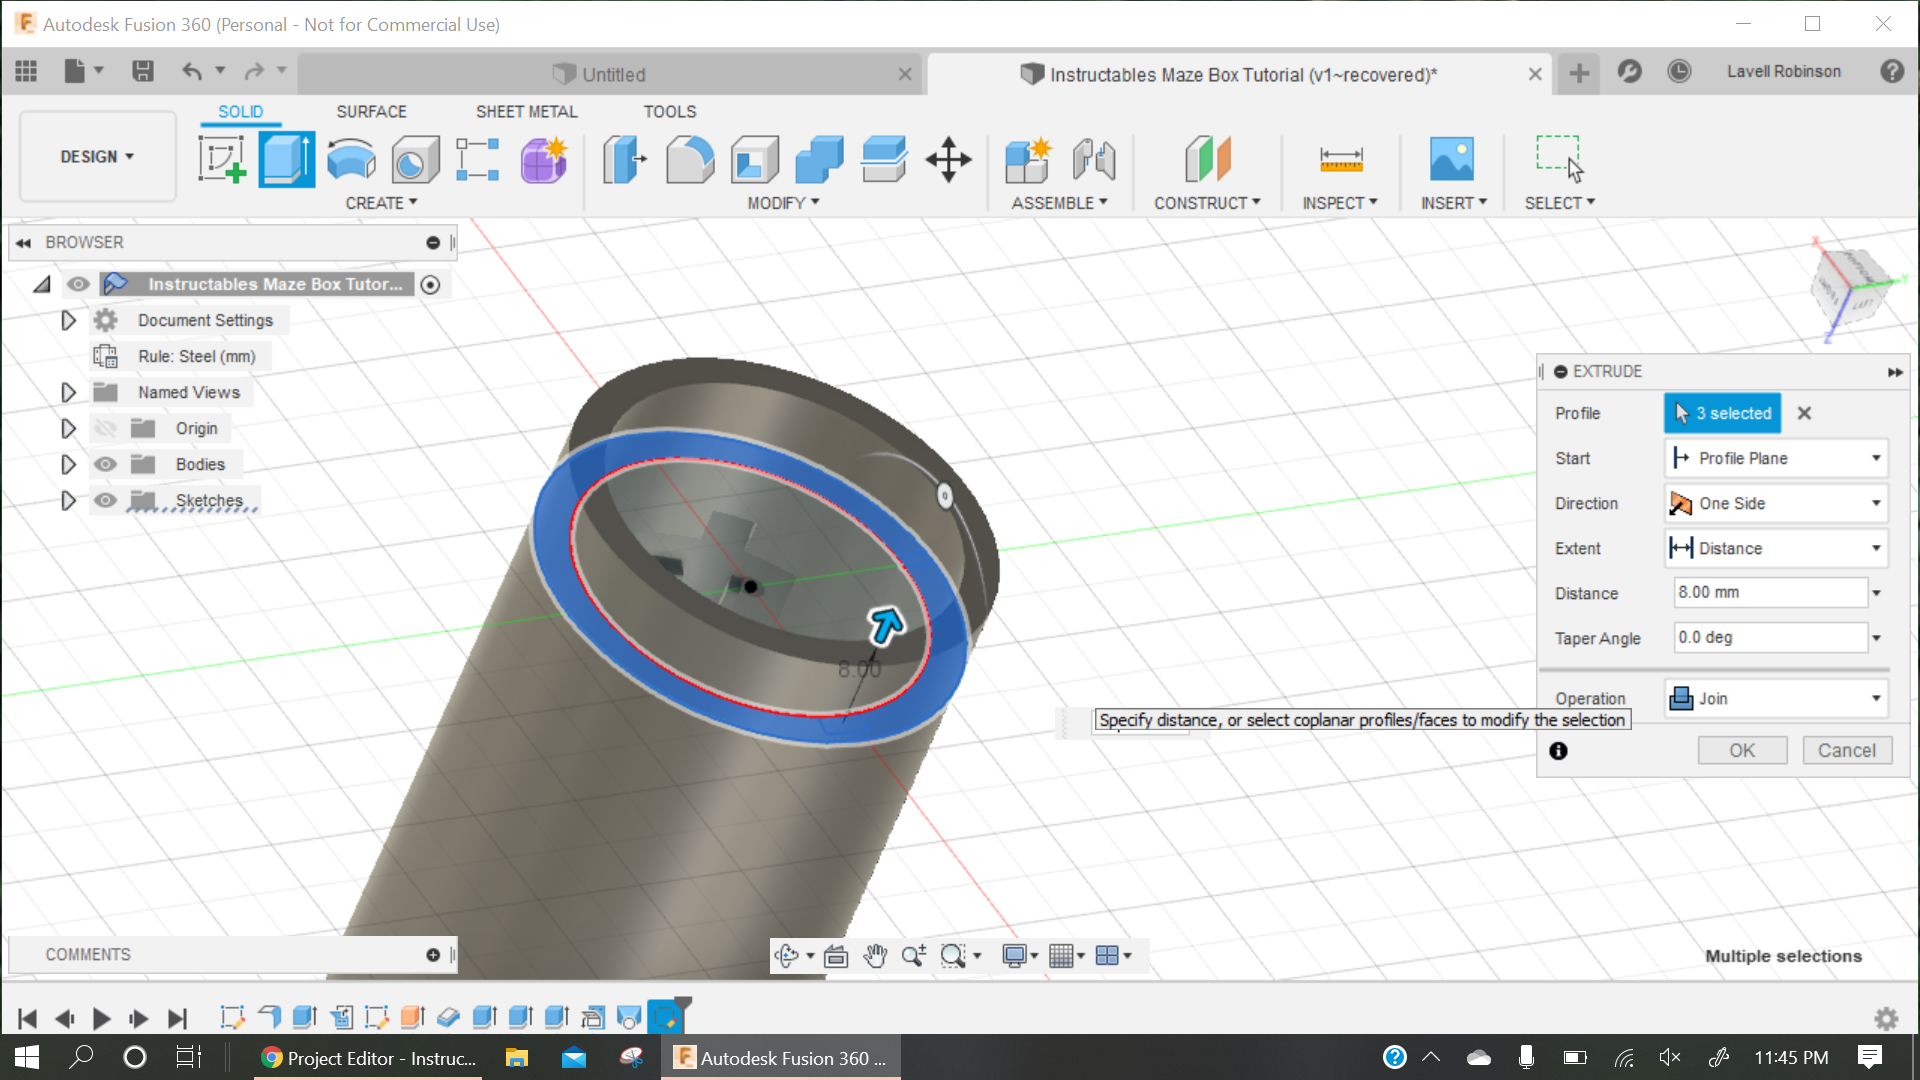
Task: Create a New Component
Action: click(1028, 159)
